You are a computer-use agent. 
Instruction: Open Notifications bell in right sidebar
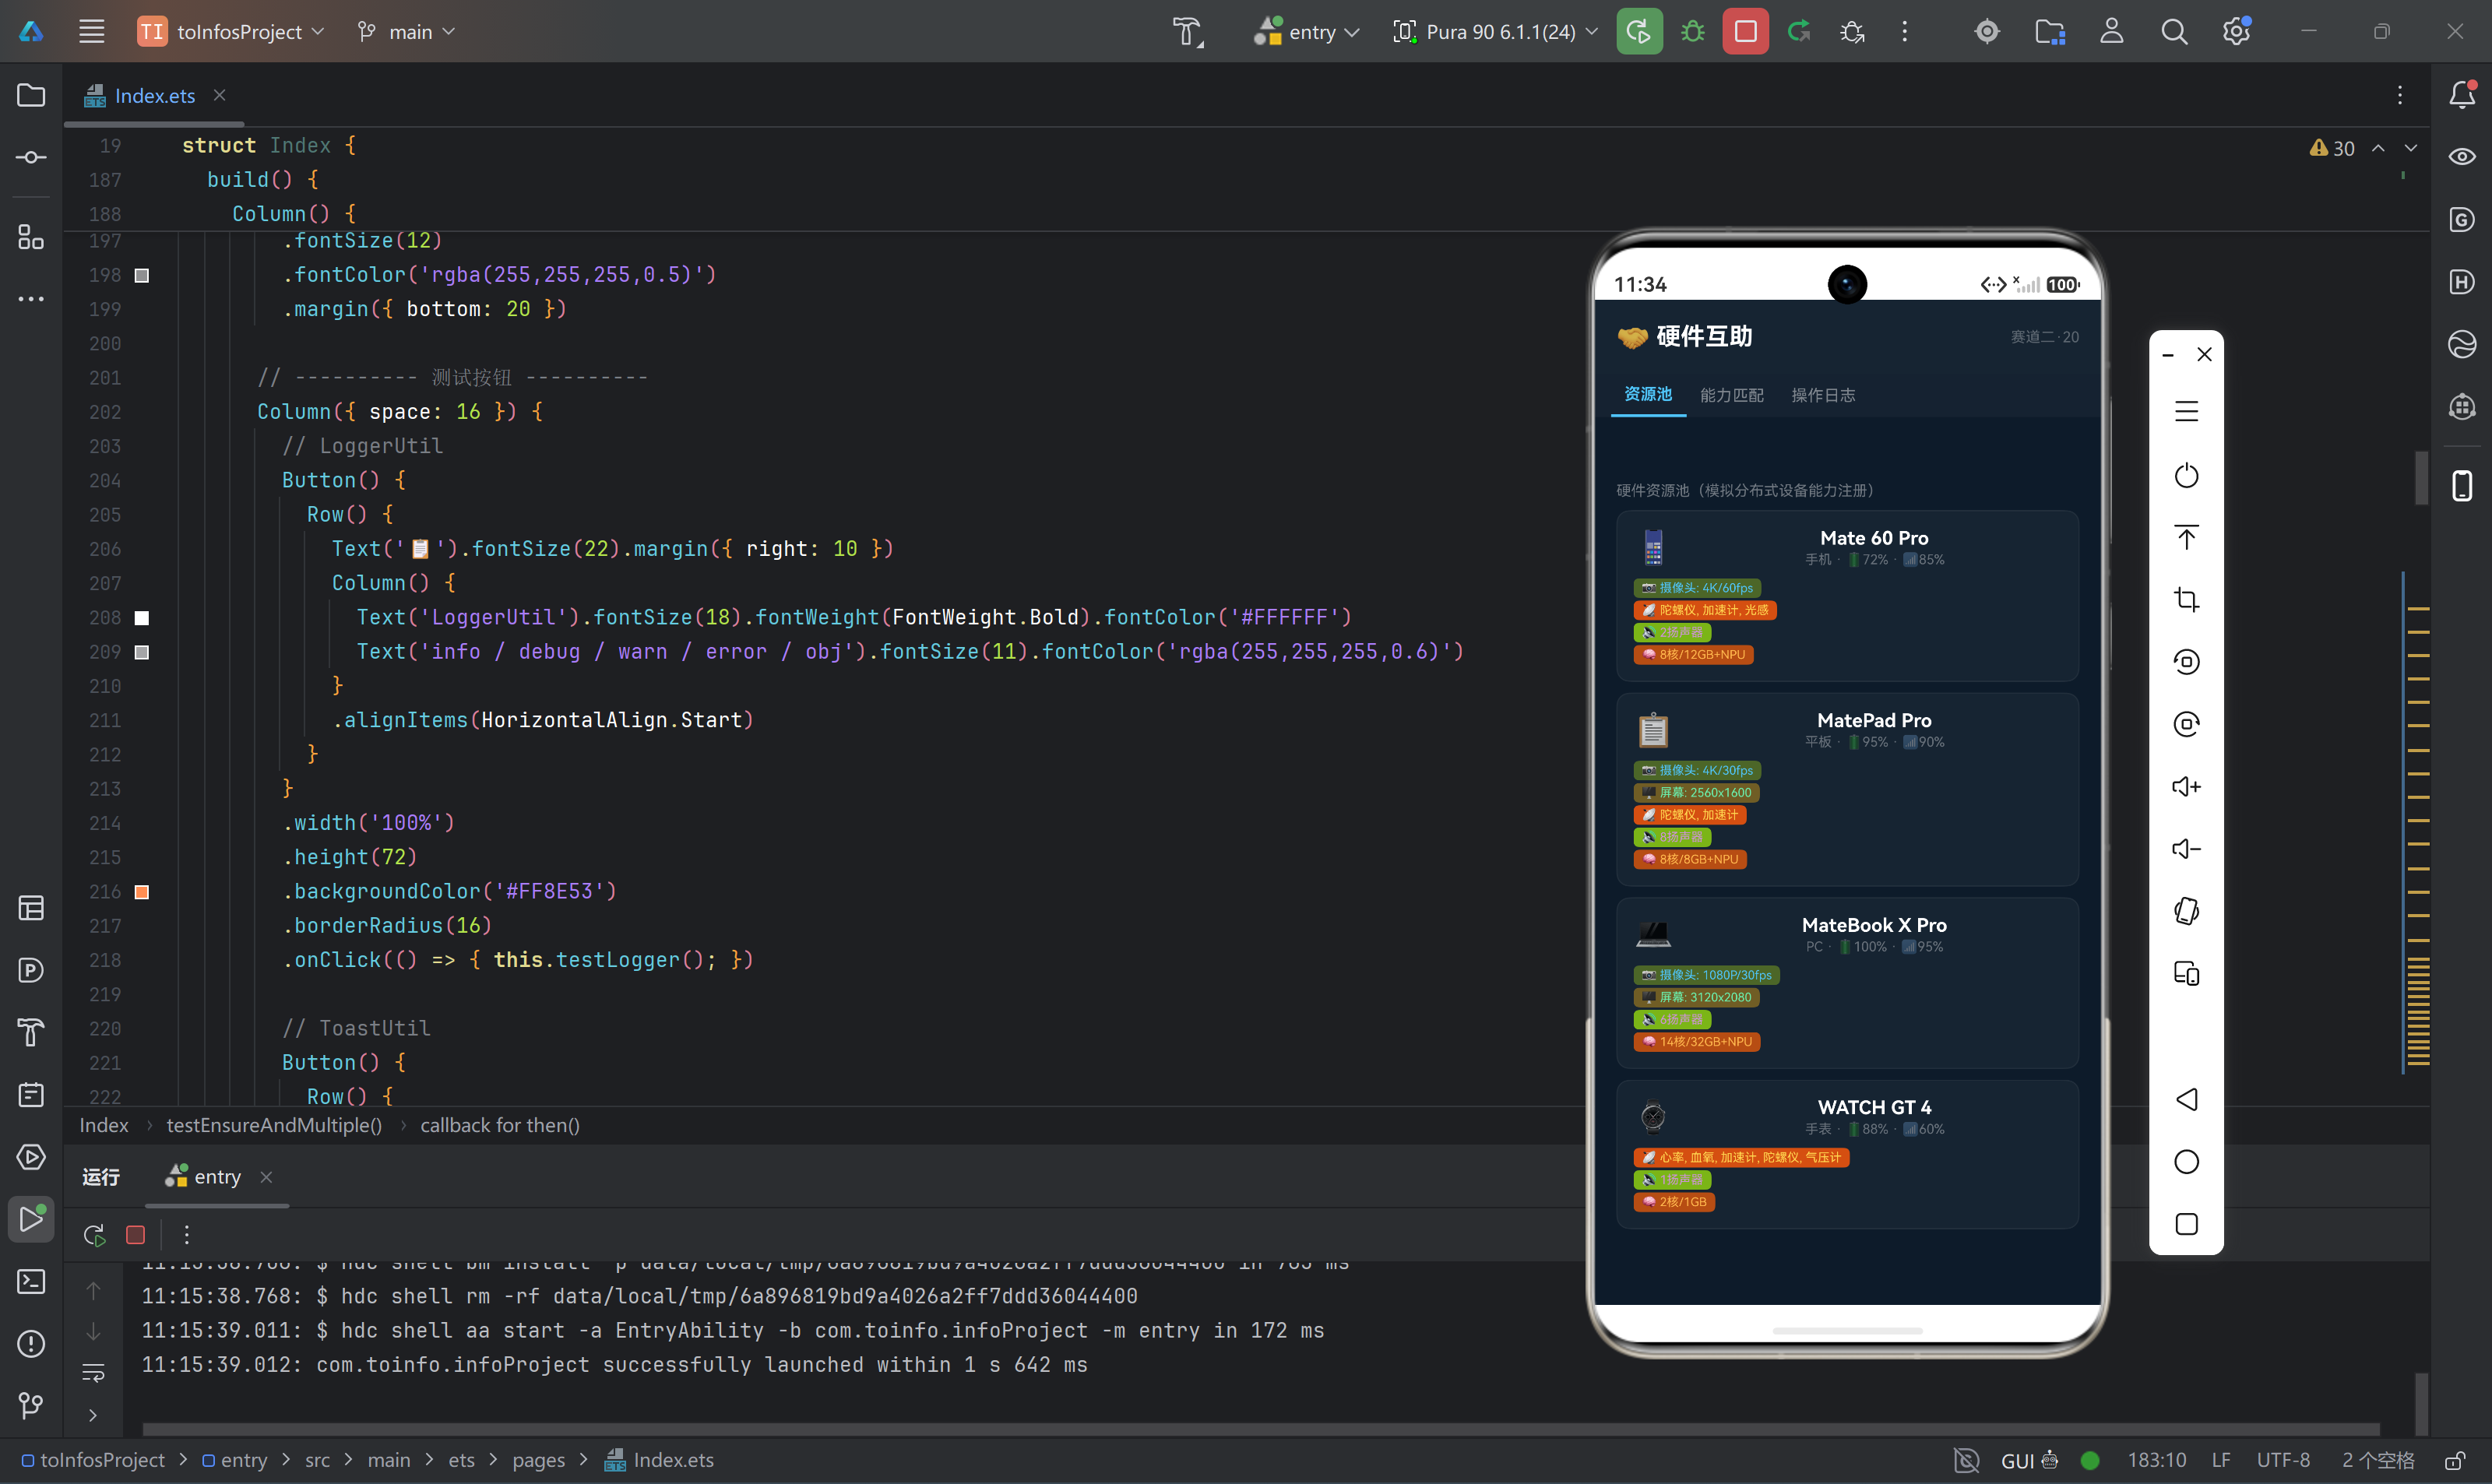click(2462, 95)
